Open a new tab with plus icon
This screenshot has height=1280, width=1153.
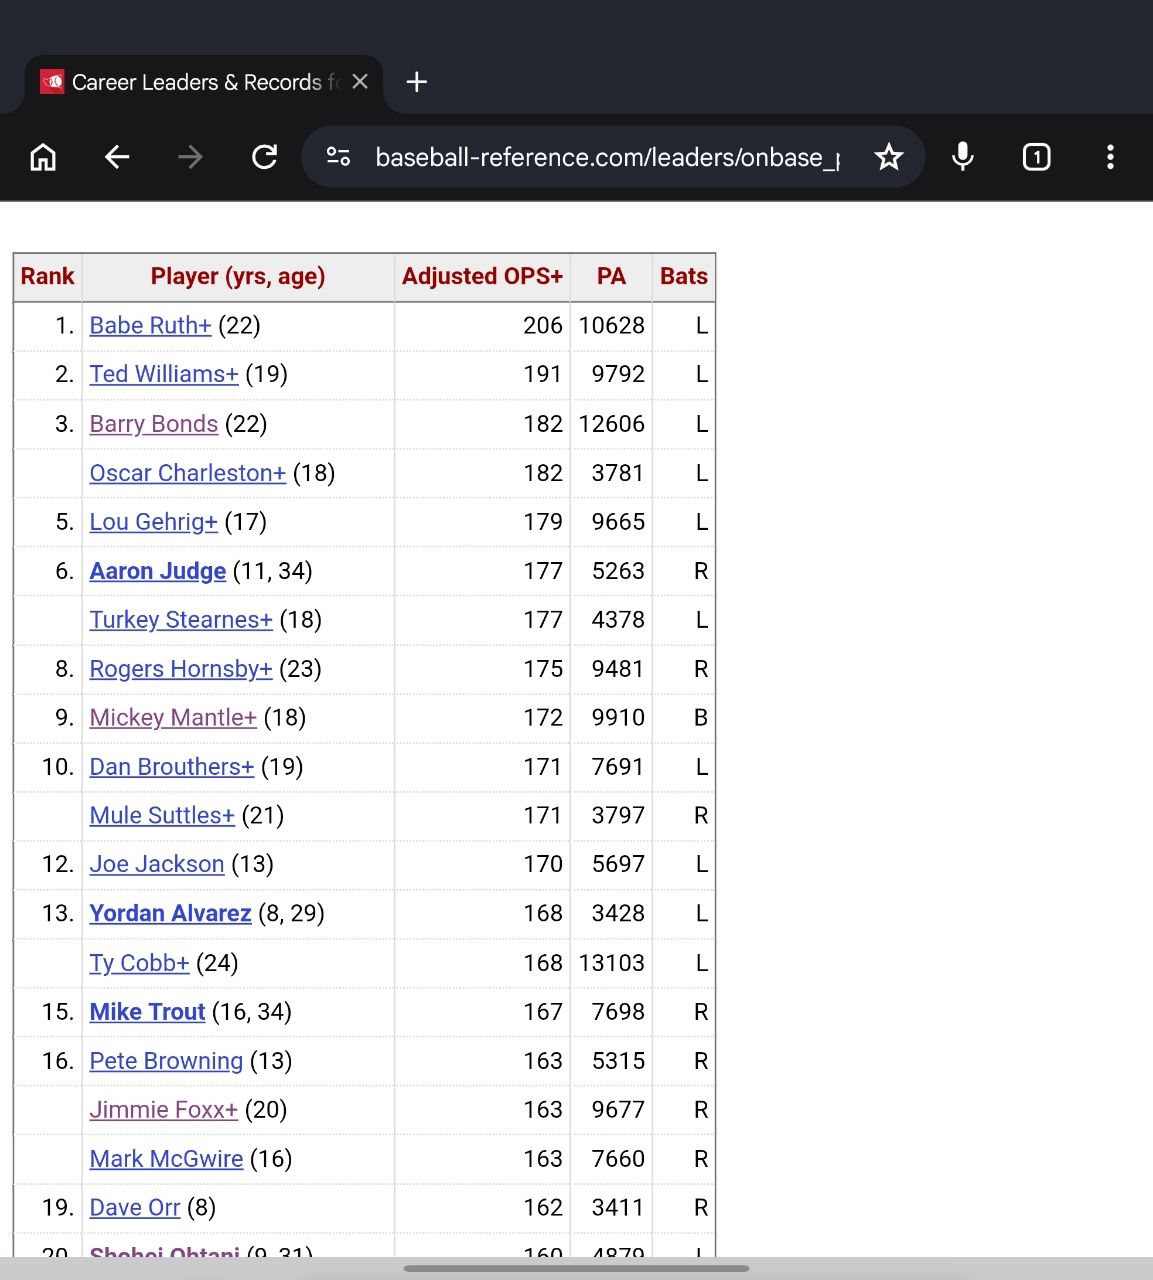coord(417,82)
